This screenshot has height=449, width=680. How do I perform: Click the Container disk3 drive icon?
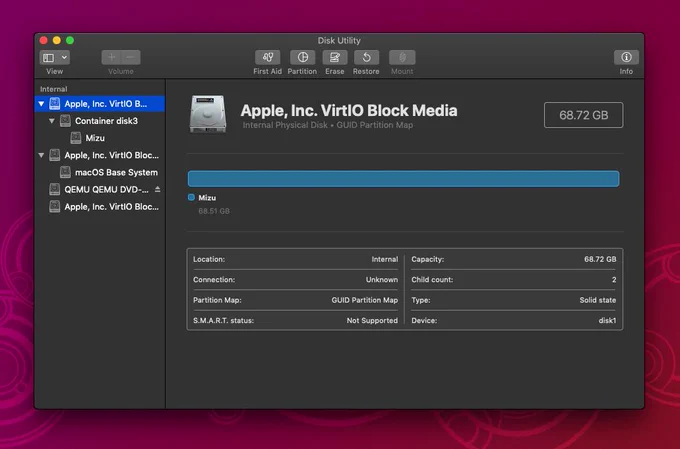pyautogui.click(x=65, y=121)
